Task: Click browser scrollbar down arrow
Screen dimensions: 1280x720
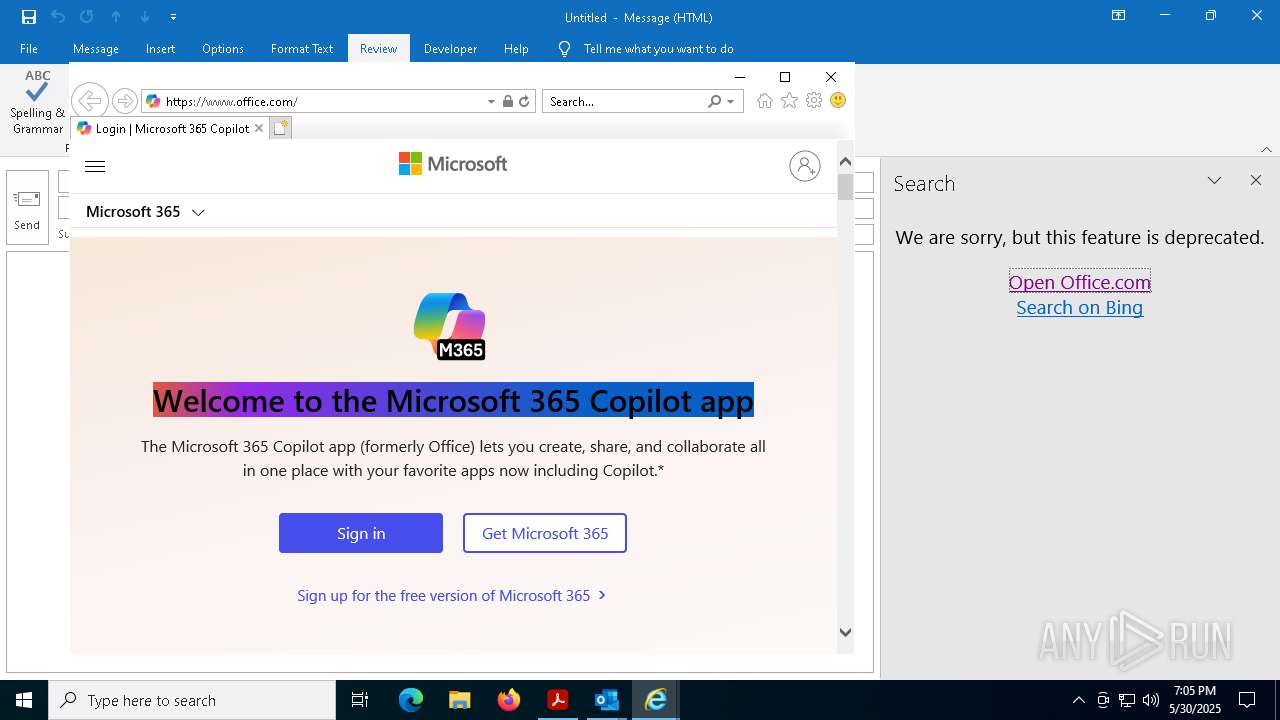Action: [x=845, y=632]
